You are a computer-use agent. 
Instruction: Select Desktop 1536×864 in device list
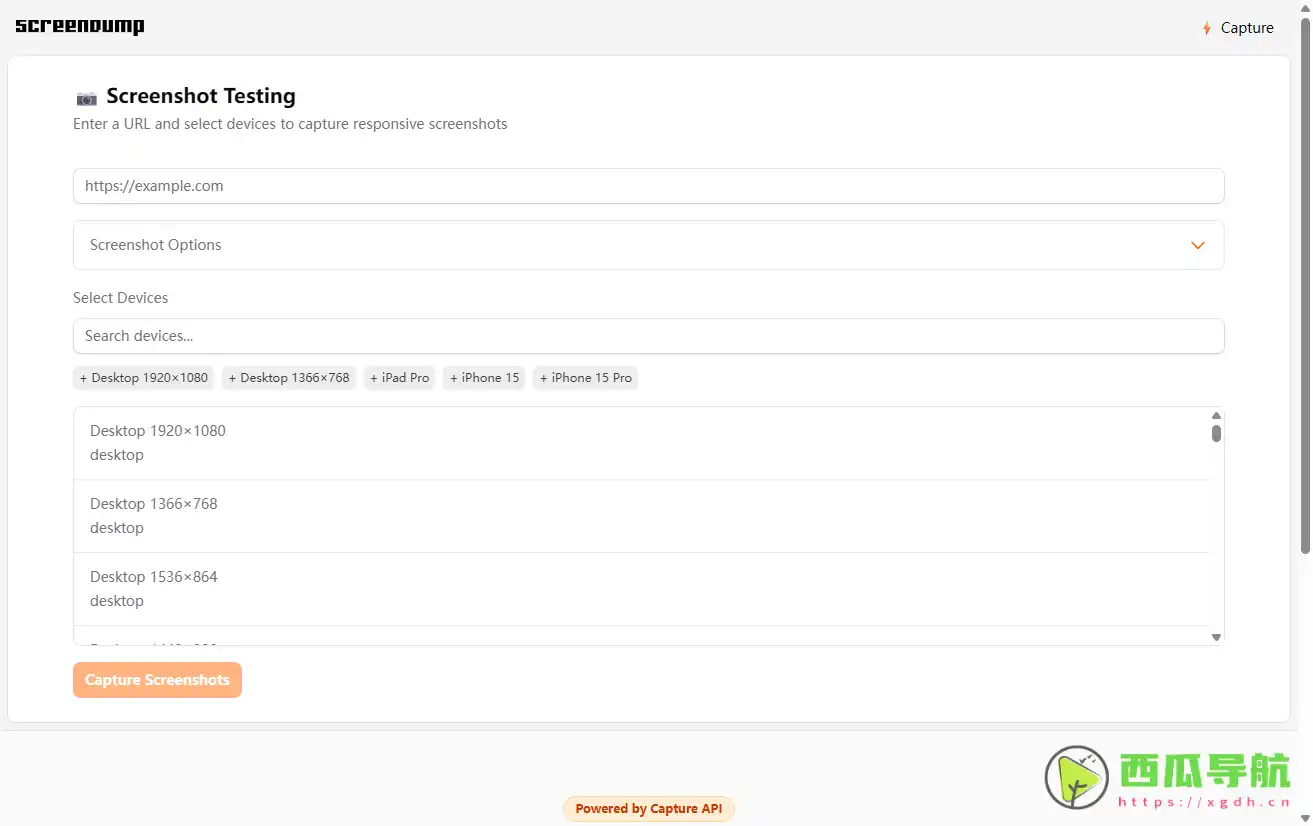point(640,589)
